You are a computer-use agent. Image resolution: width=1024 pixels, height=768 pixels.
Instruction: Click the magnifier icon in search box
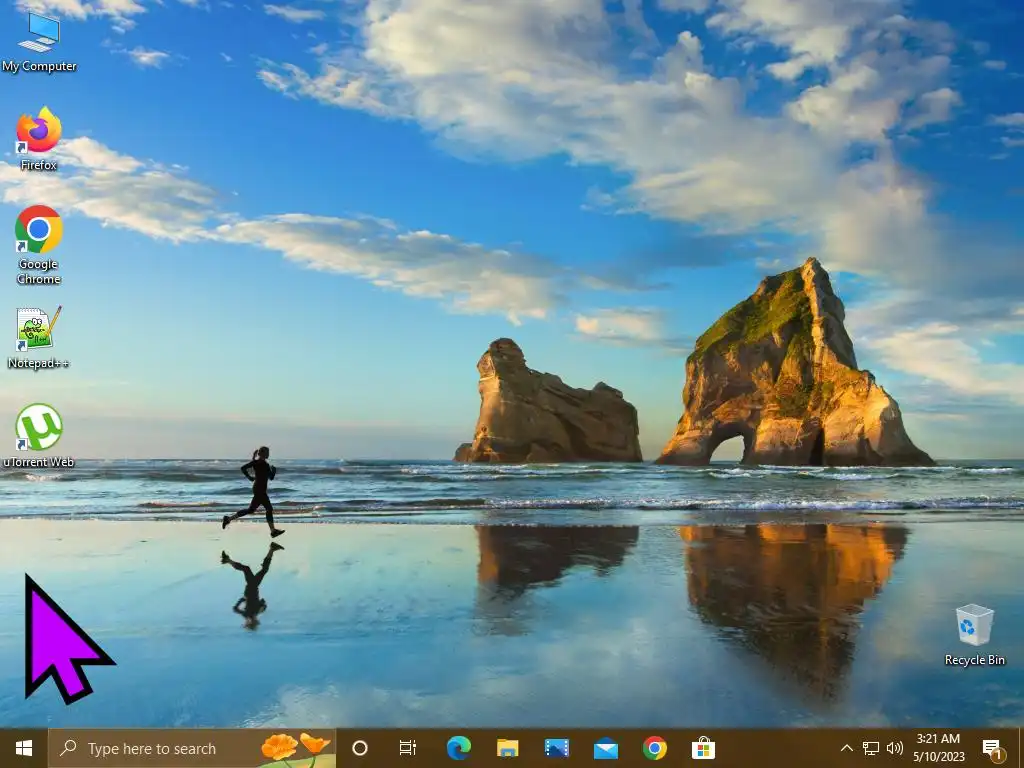point(68,748)
